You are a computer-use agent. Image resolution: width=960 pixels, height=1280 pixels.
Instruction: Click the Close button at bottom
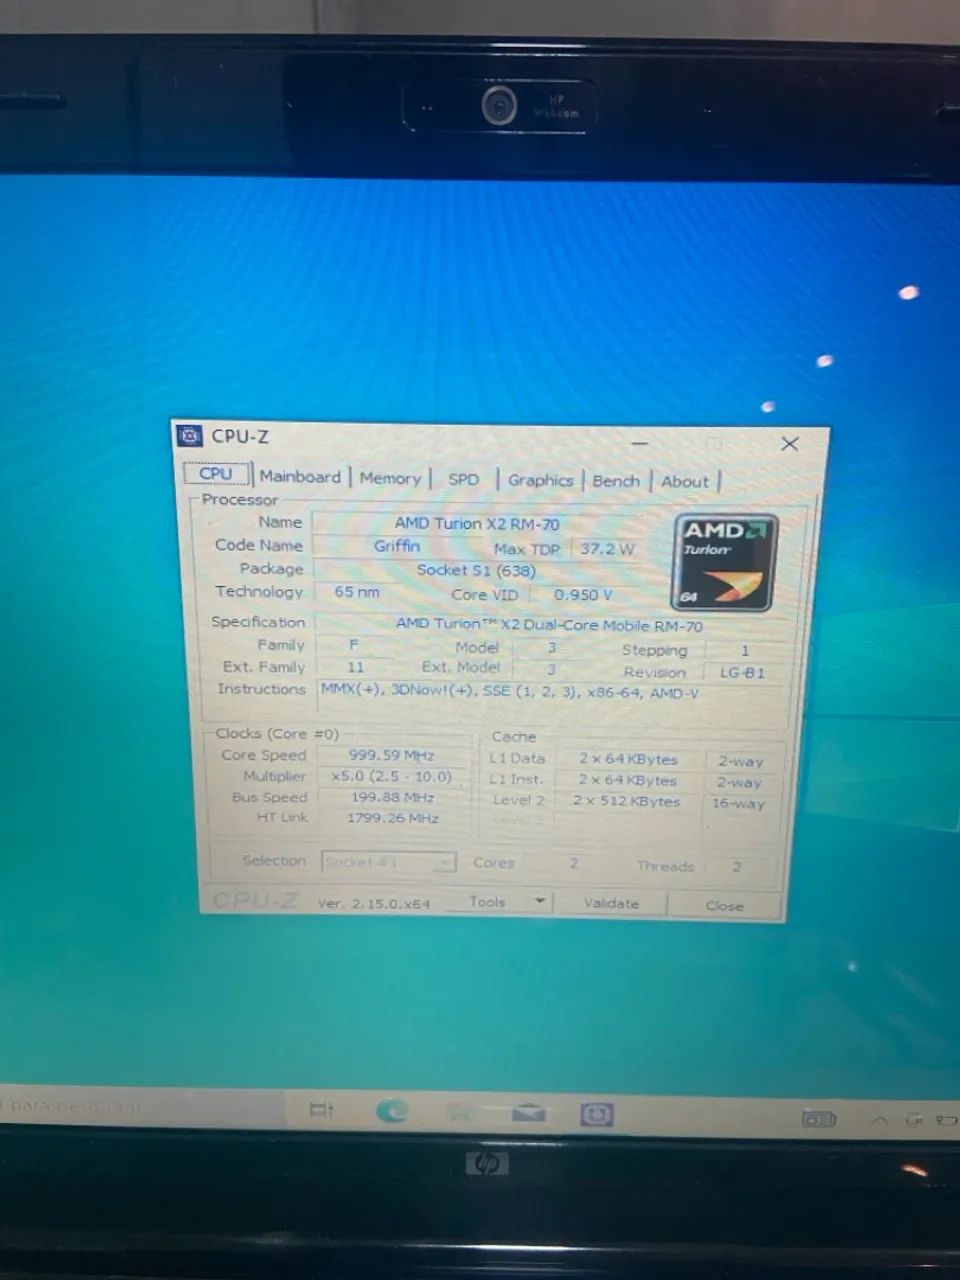(x=724, y=906)
